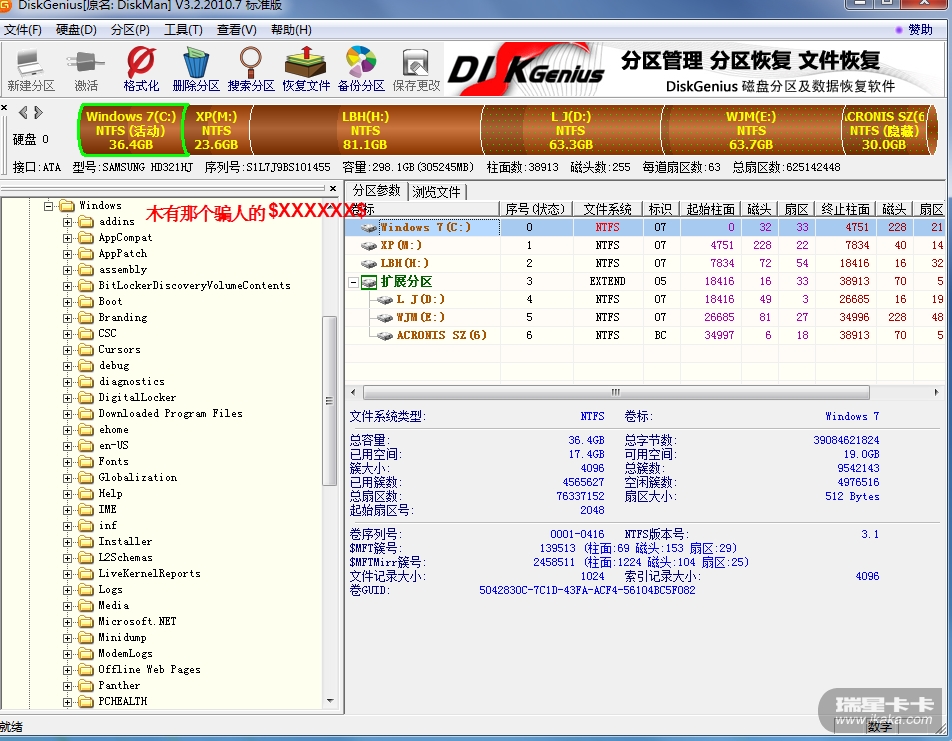Viewport: 952px width, 741px height.
Task: Click the 文件系统 column header
Action: tap(607, 210)
